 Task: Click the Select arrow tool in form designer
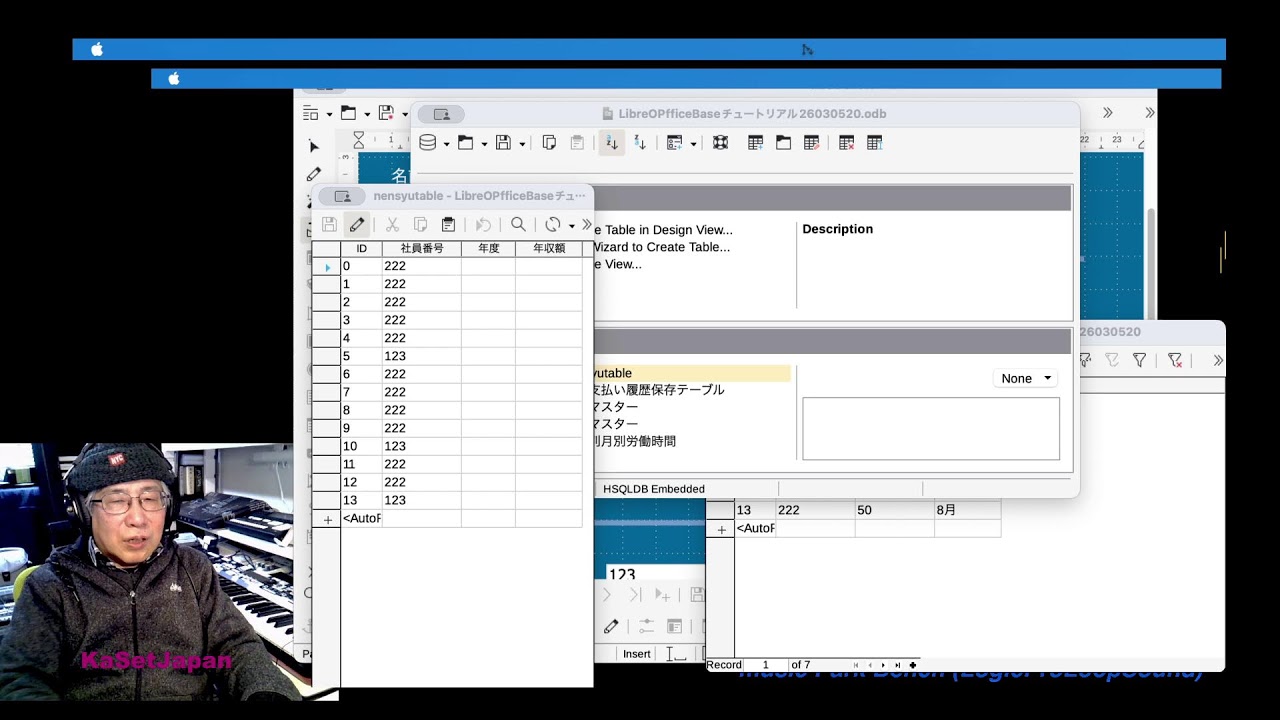click(x=314, y=146)
